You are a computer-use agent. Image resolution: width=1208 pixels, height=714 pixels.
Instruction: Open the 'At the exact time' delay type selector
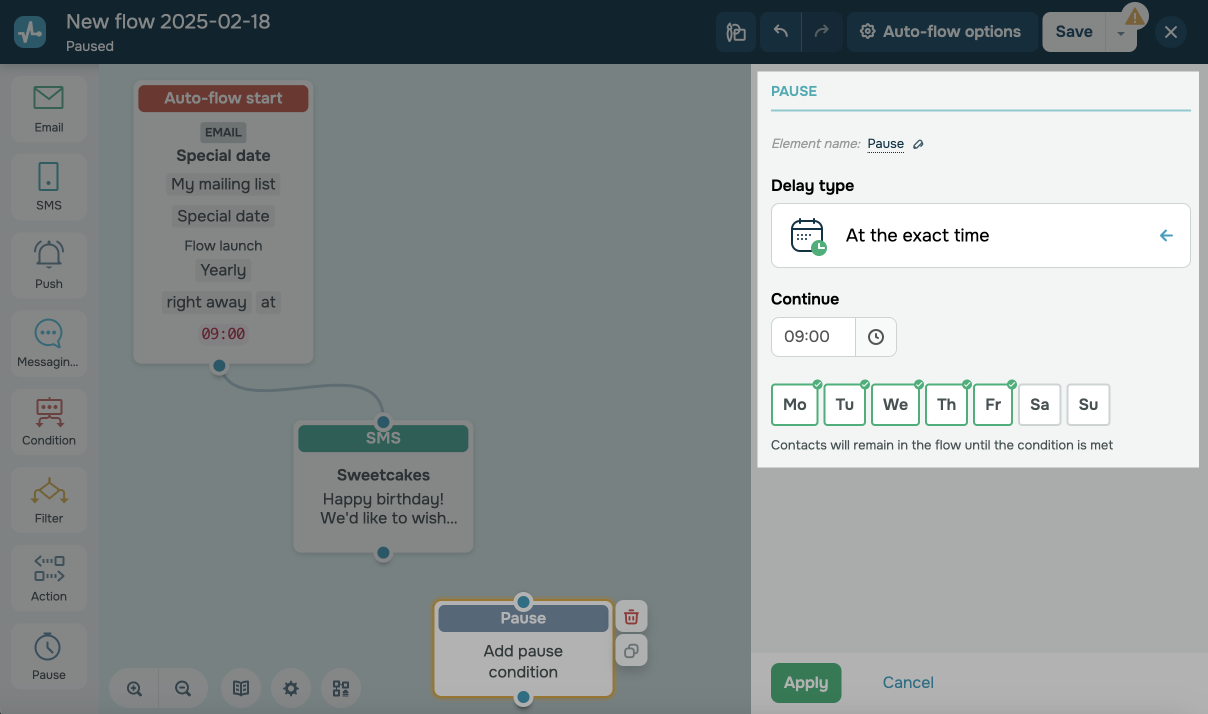tap(980, 236)
